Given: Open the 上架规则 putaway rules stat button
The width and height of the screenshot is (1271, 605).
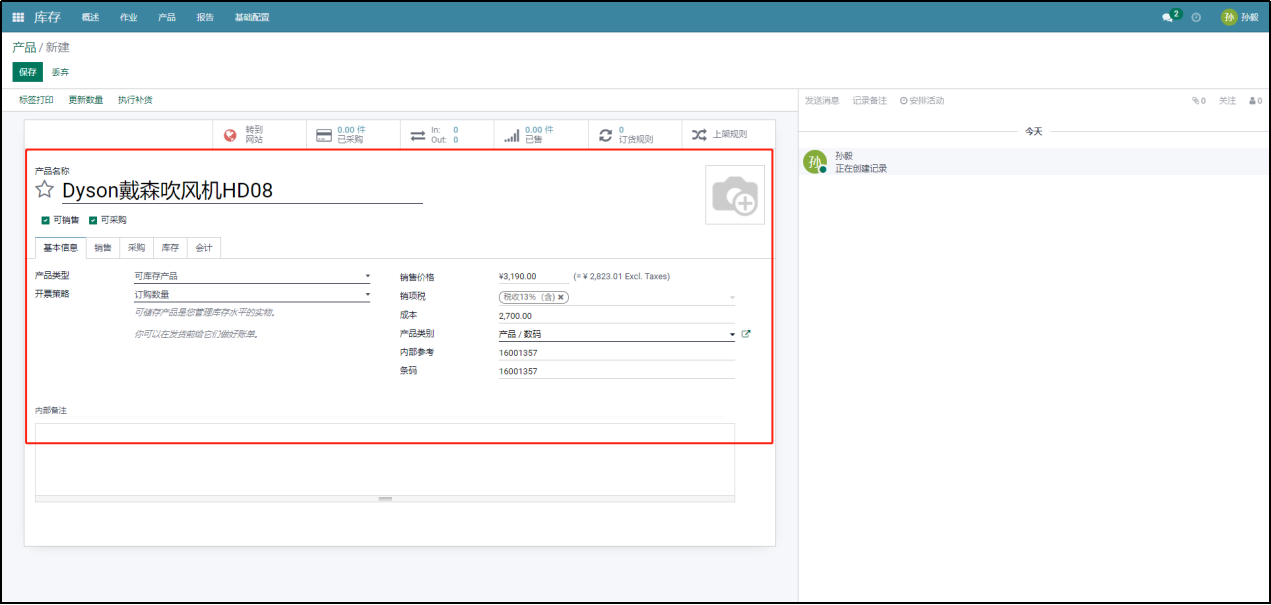Looking at the screenshot, I should (x=728, y=134).
